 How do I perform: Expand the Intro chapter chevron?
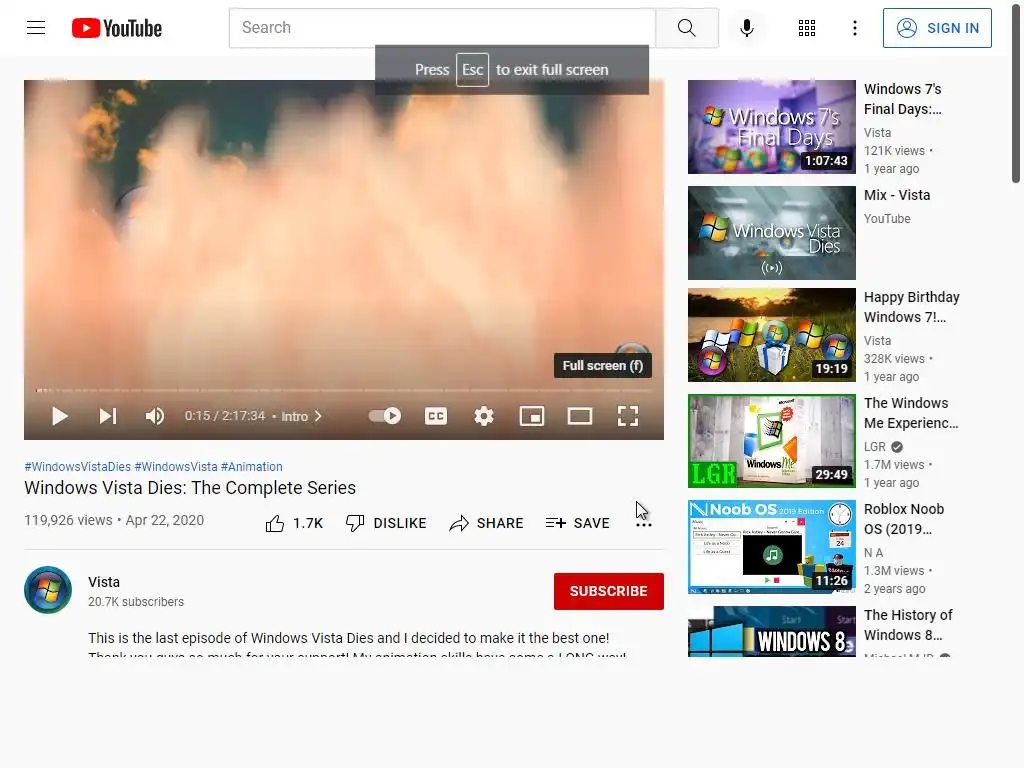click(318, 416)
